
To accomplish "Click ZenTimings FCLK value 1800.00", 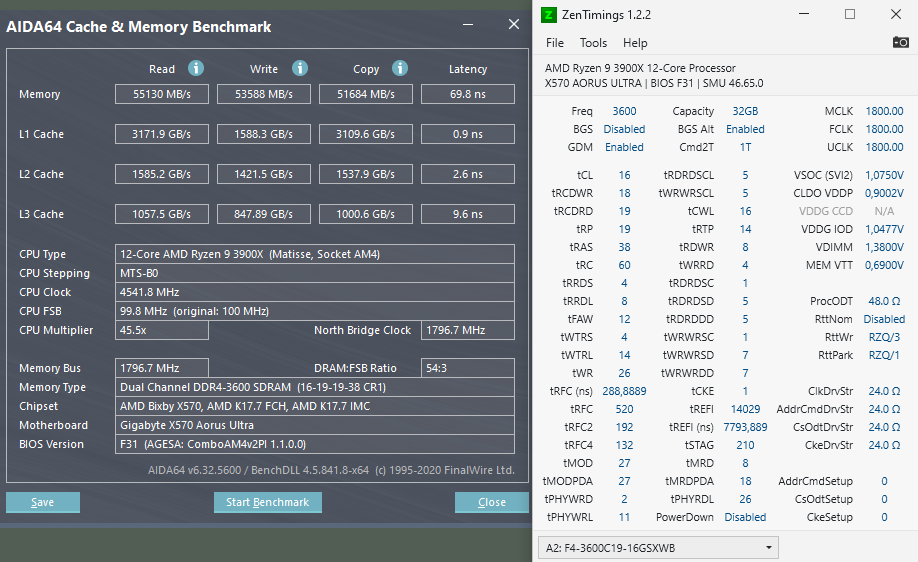I will [884, 129].
